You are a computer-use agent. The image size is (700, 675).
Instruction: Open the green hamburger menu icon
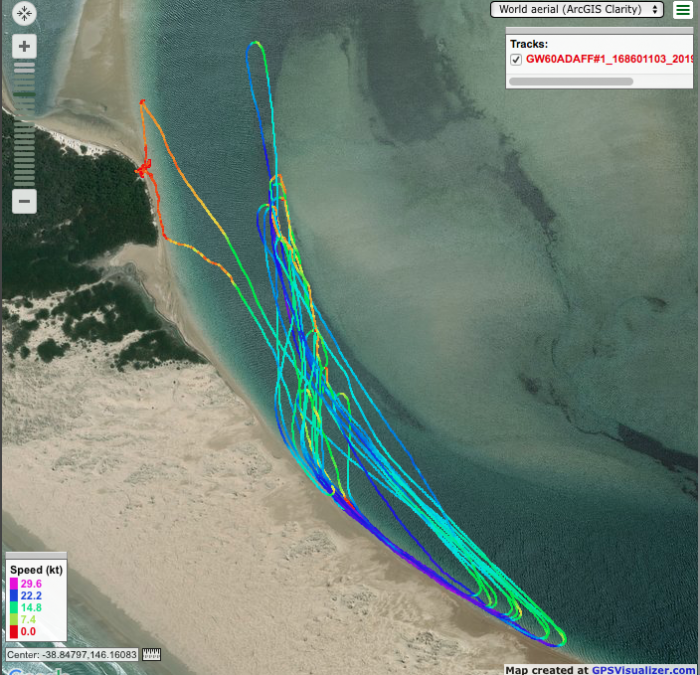(682, 10)
